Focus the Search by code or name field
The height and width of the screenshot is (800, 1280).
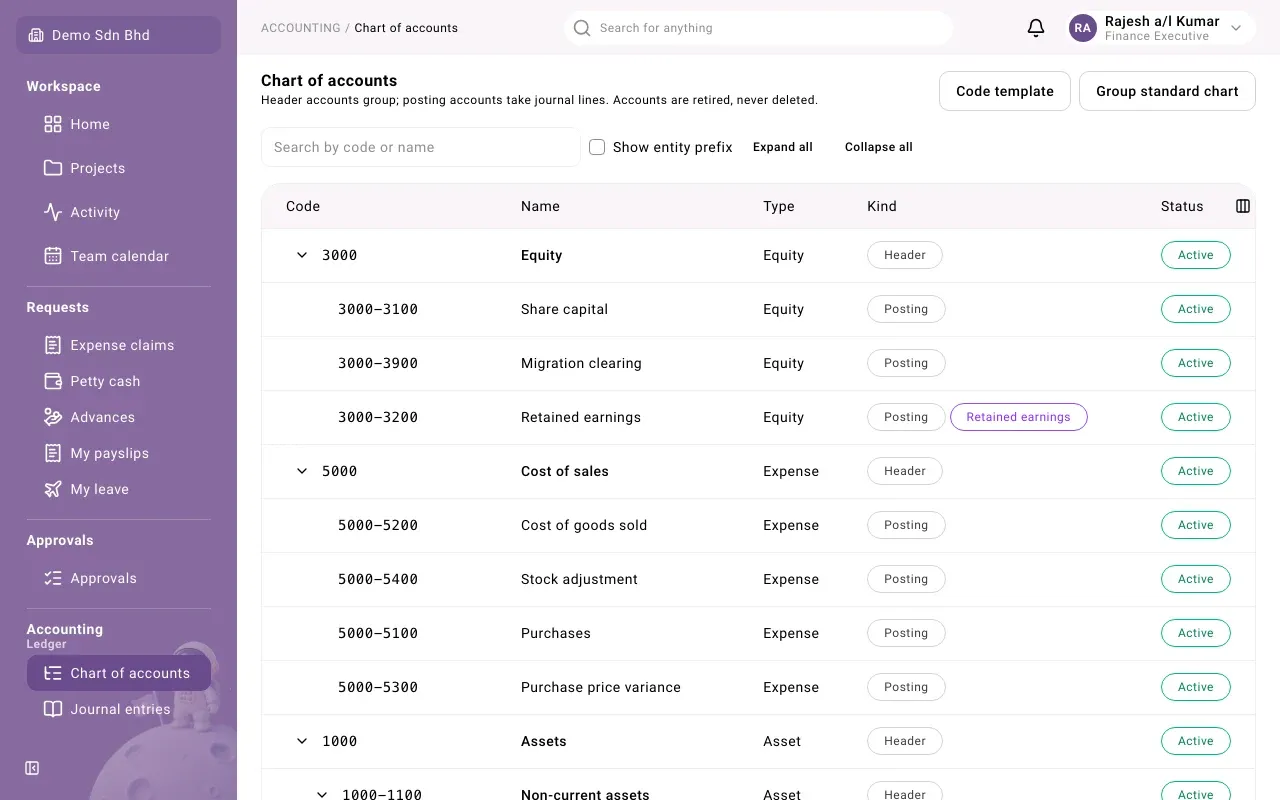pyautogui.click(x=421, y=147)
